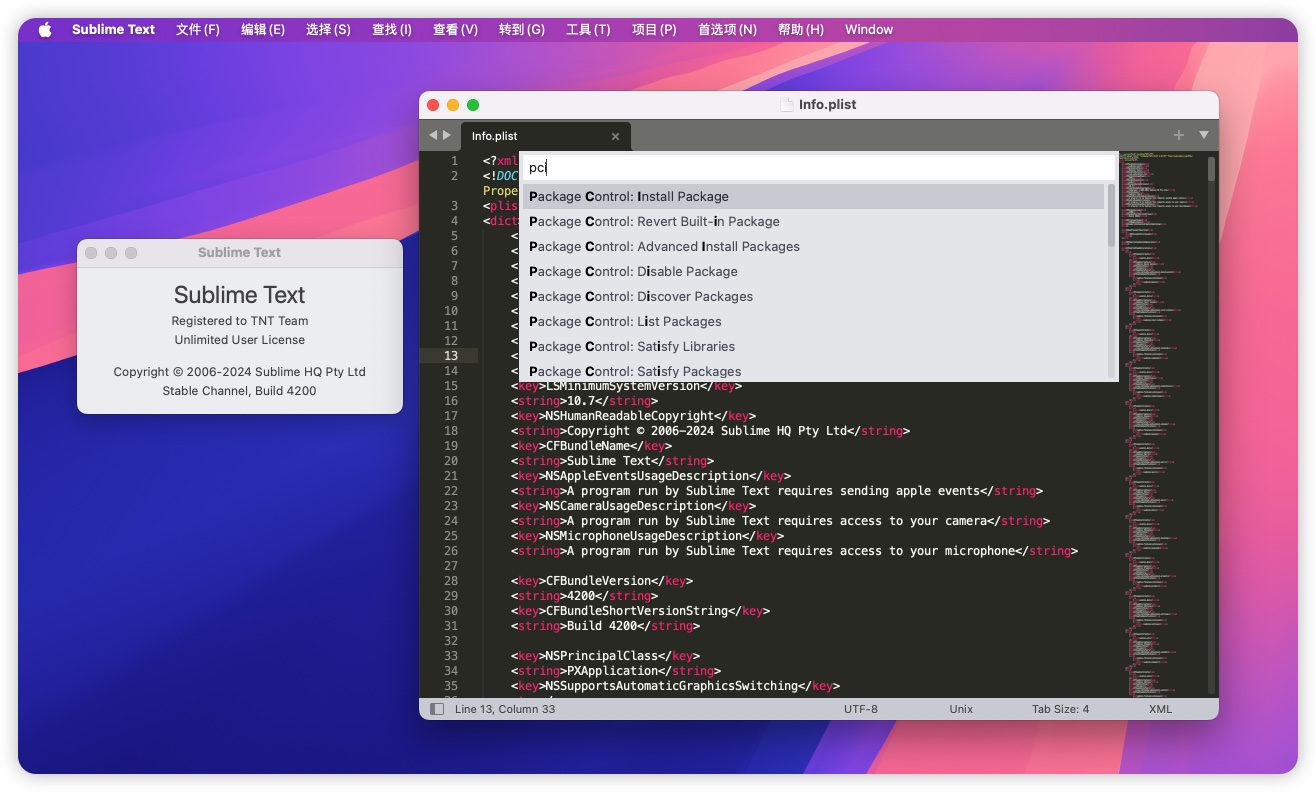Choose Package Control: Advanced Install Packages

pos(813,246)
